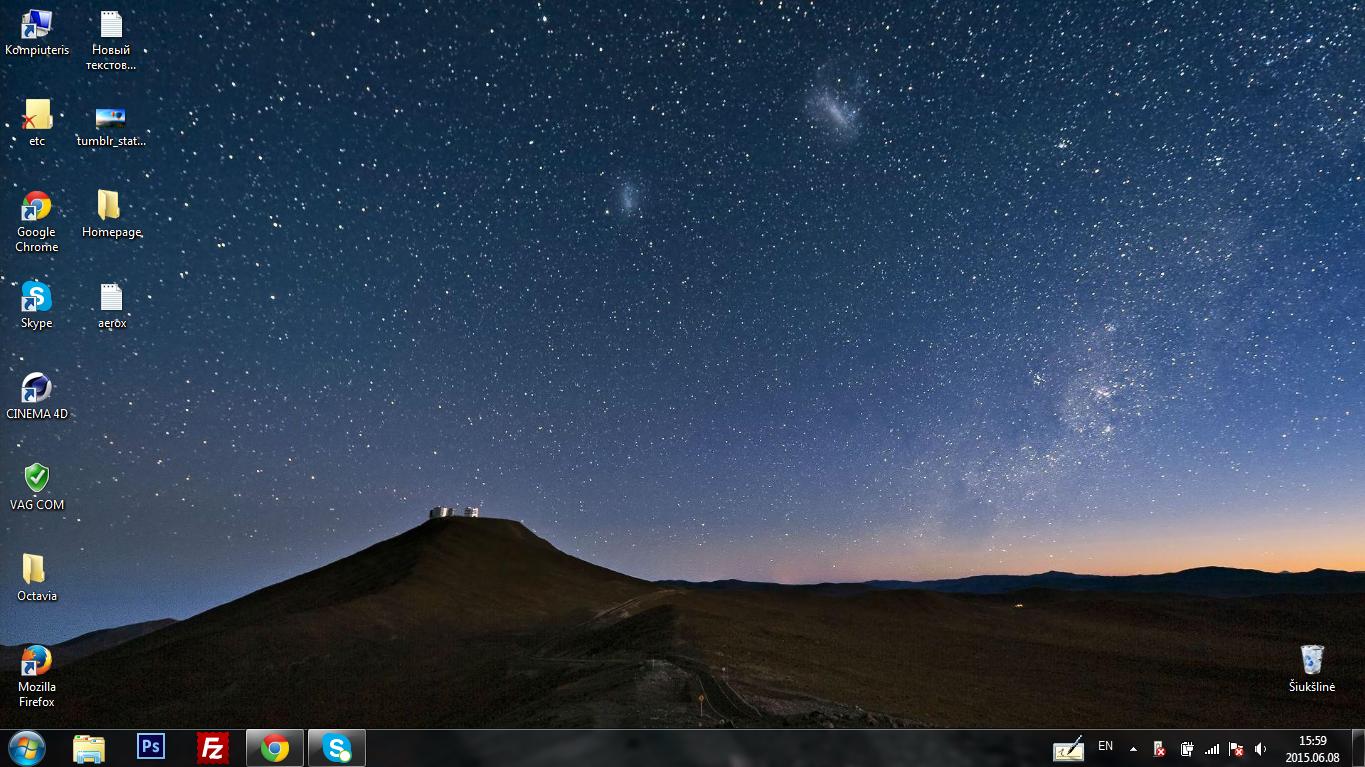Select the Homepage folder on desktop

pyautogui.click(x=111, y=214)
